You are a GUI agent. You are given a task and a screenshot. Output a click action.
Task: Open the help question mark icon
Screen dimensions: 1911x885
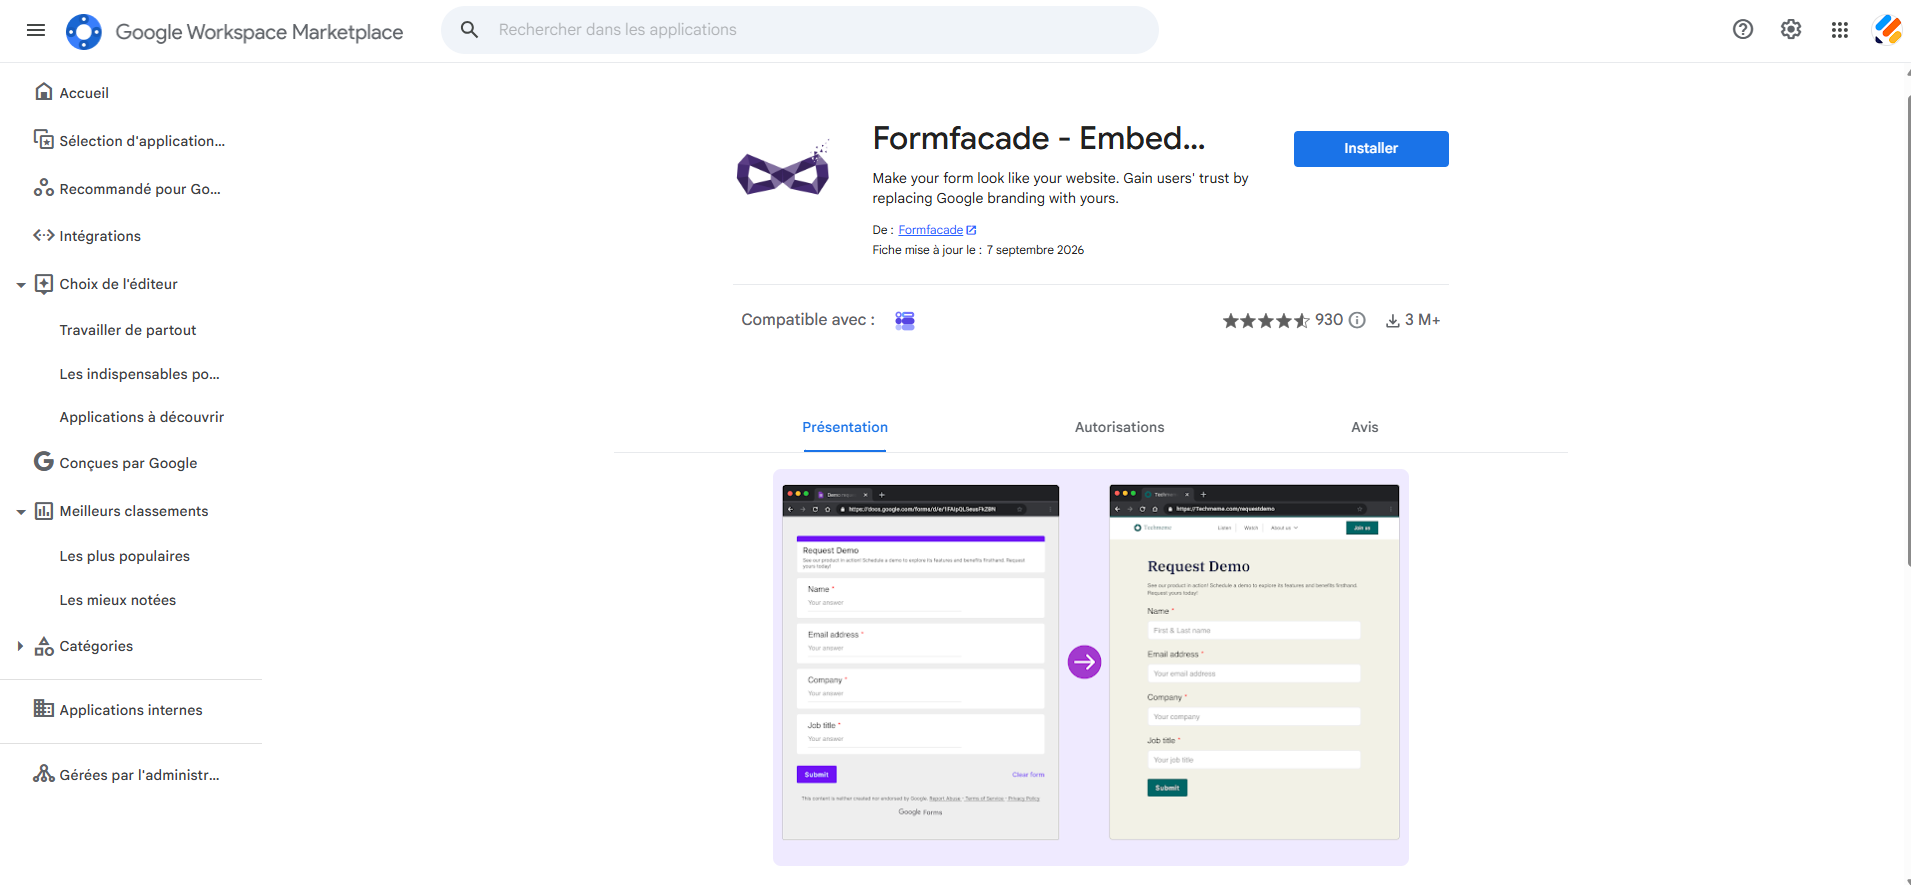pos(1743,30)
